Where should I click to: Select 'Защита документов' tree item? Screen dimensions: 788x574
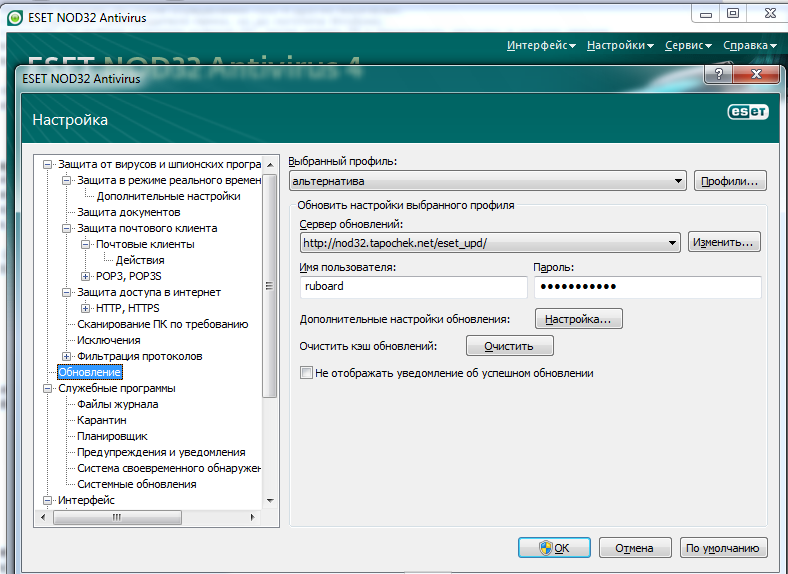[129, 213]
